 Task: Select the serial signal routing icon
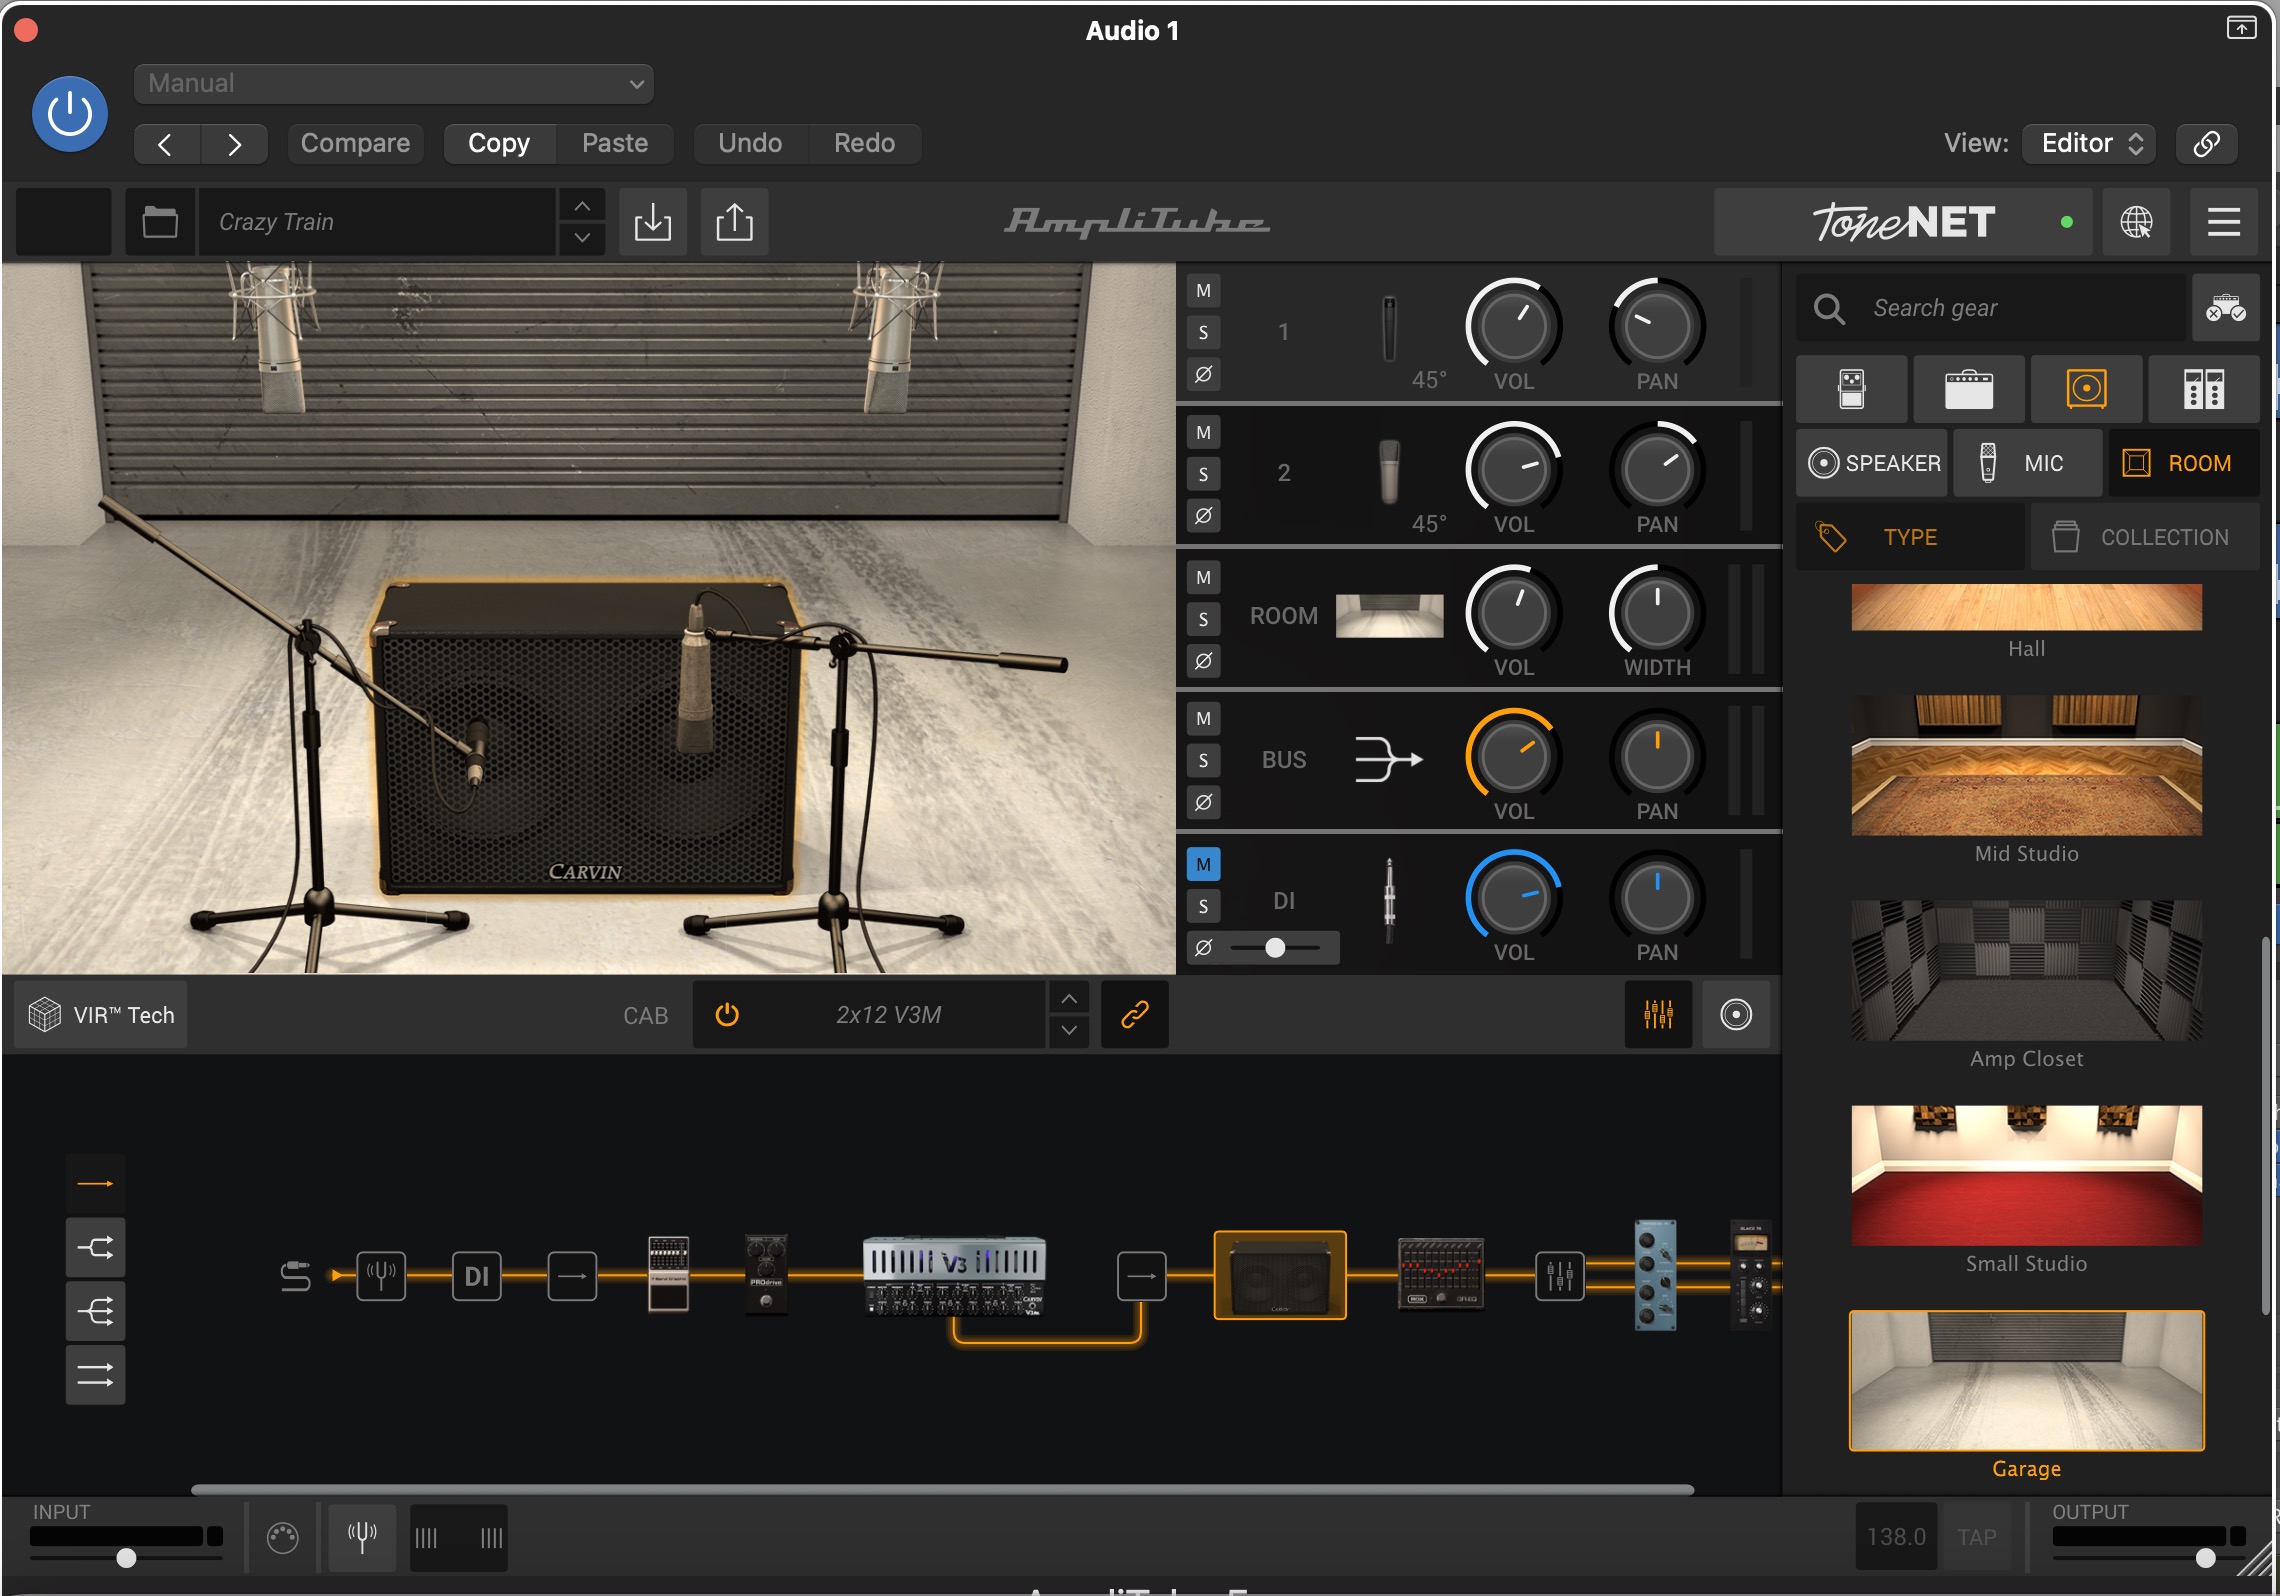(x=95, y=1184)
